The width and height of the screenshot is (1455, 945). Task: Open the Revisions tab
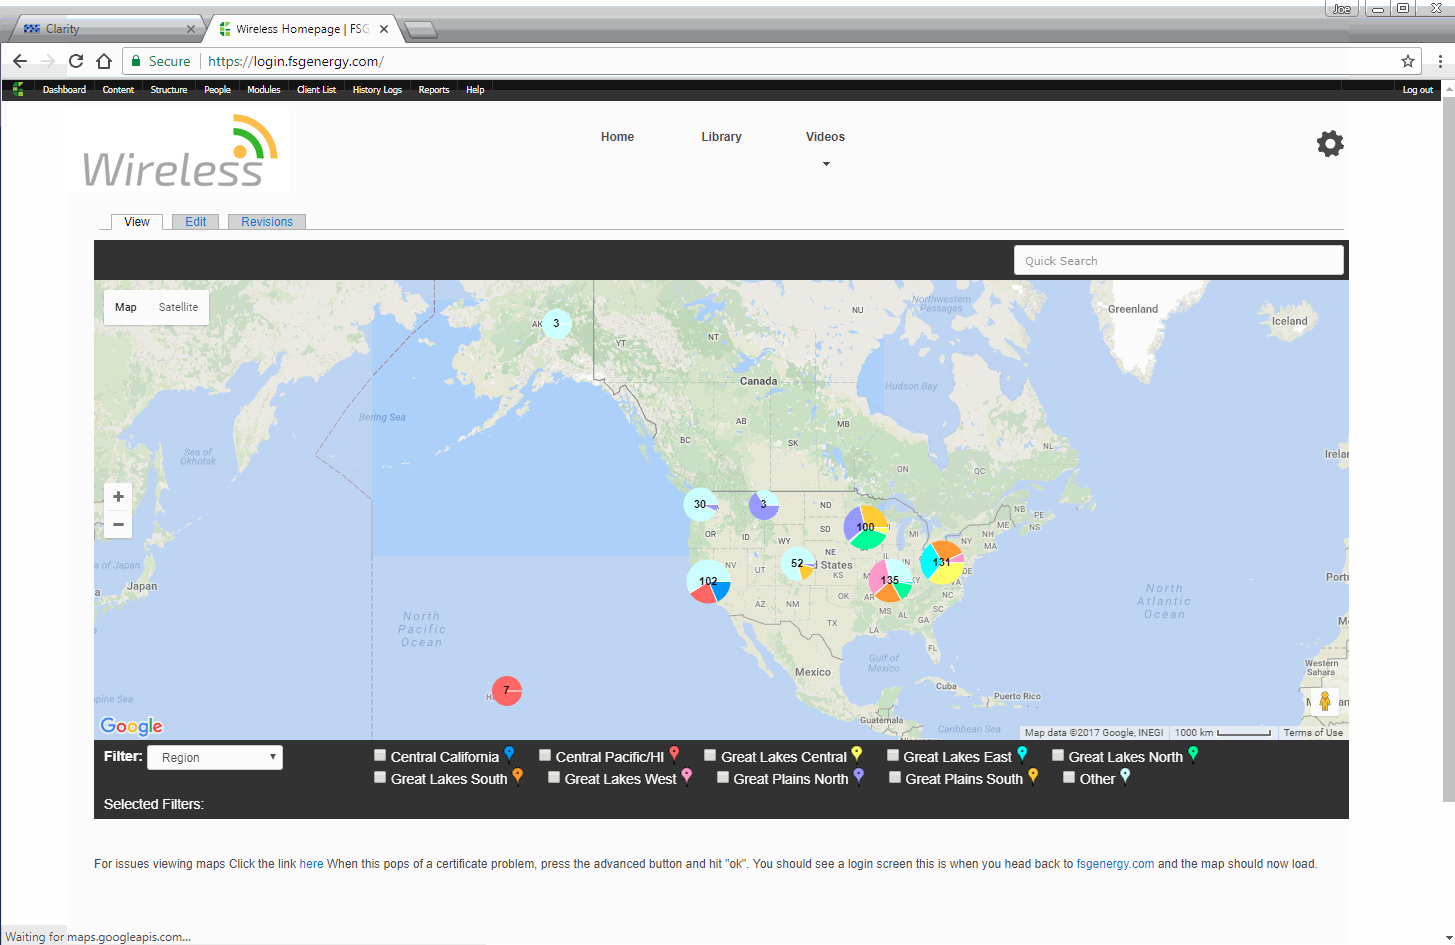point(266,222)
